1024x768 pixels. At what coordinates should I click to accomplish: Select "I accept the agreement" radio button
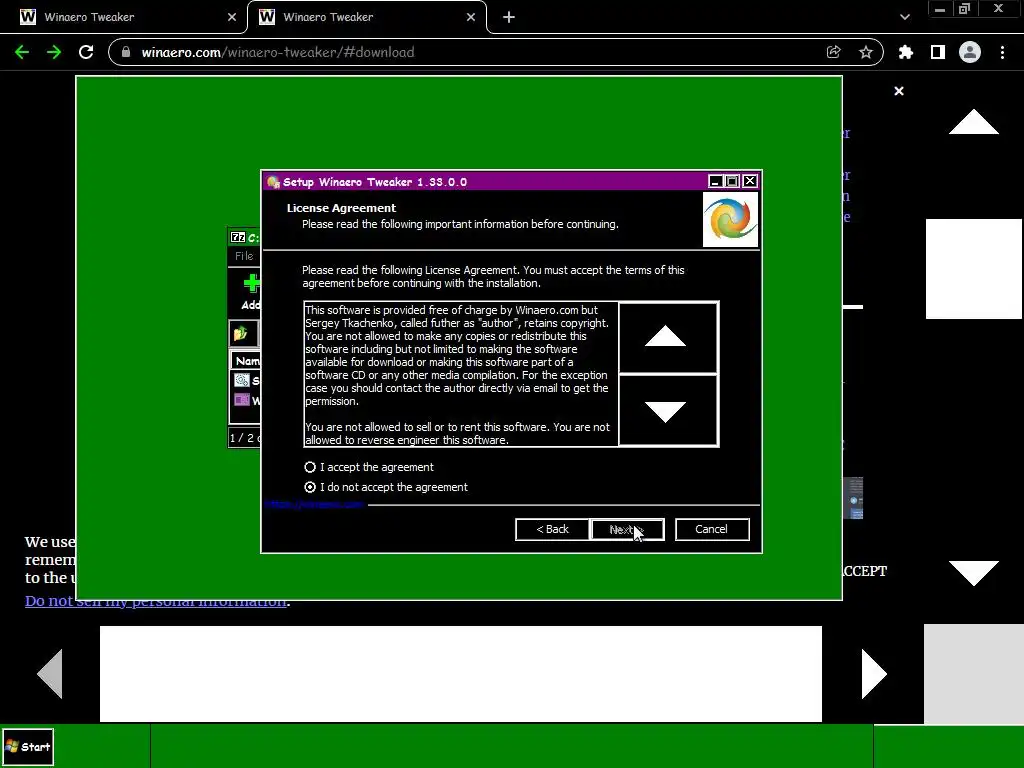tap(310, 467)
